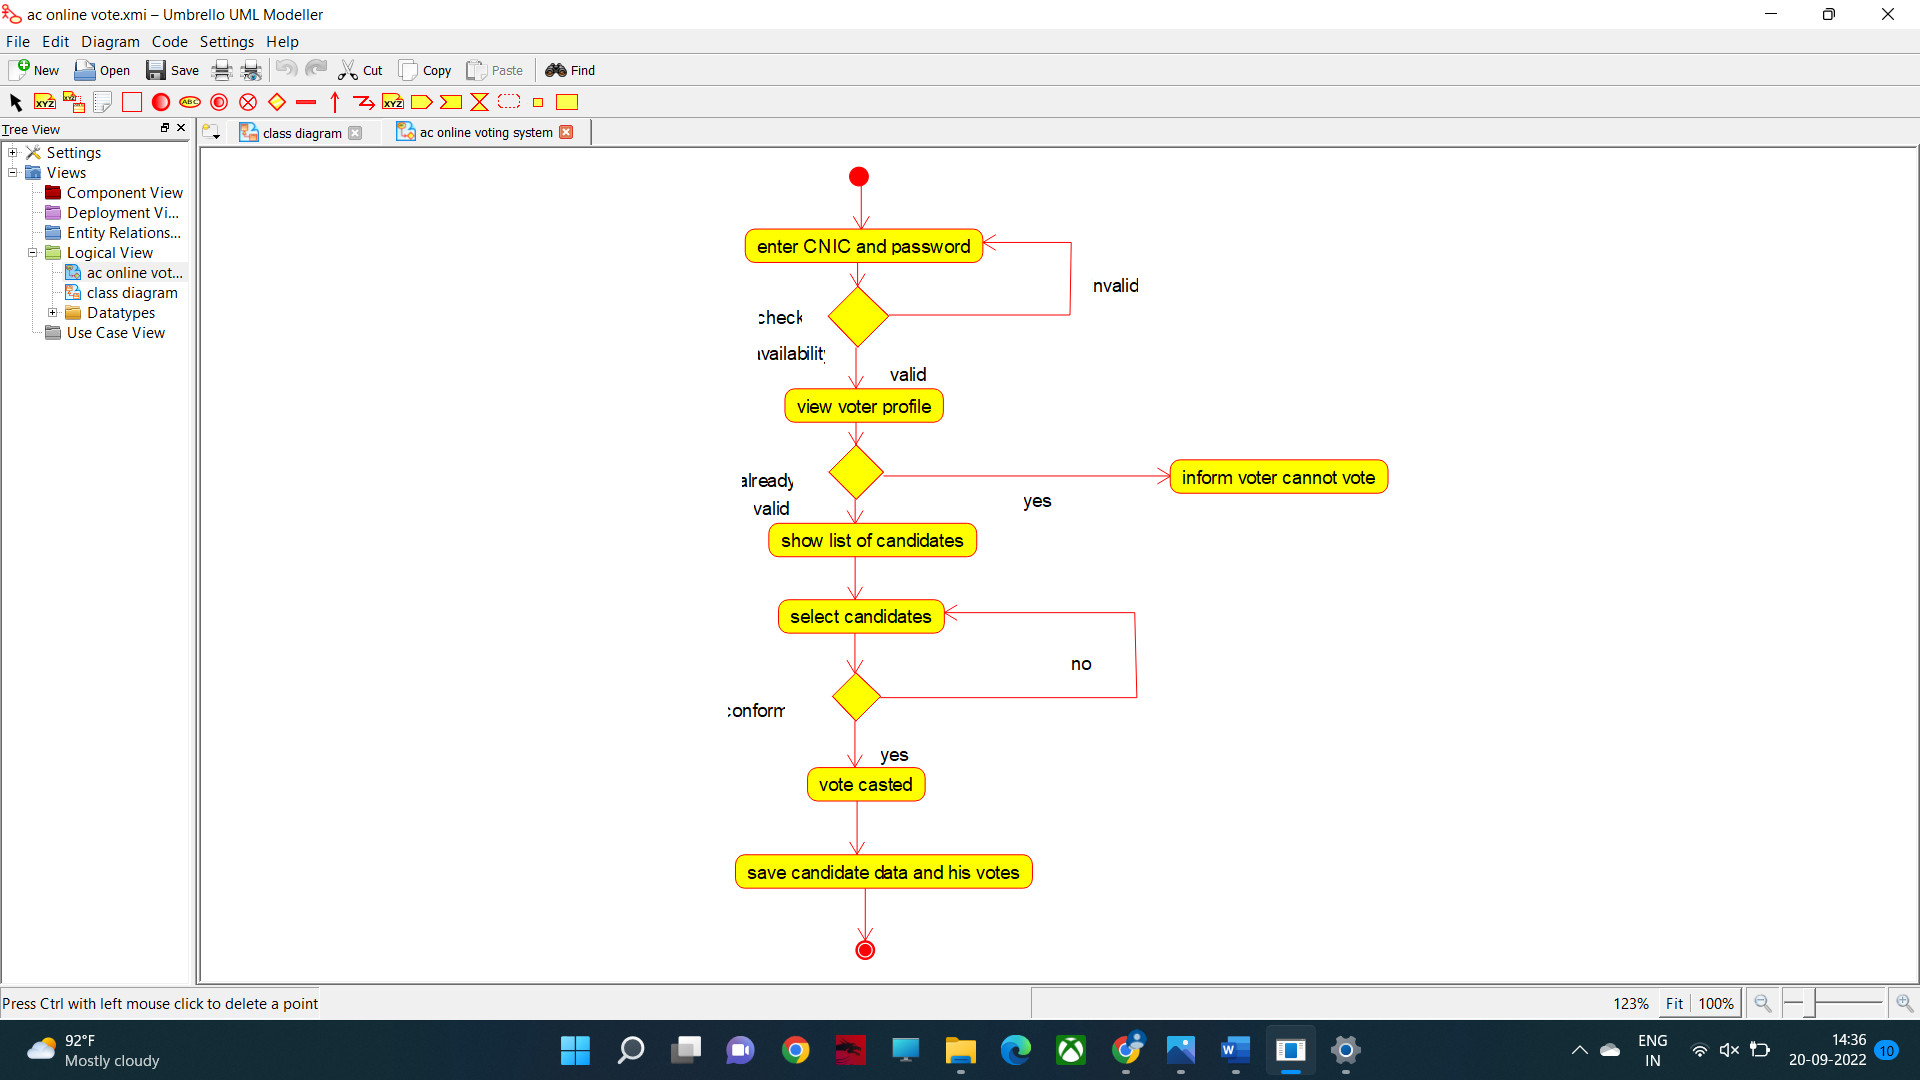
Task: Select the initial activity tool
Action: [x=160, y=101]
